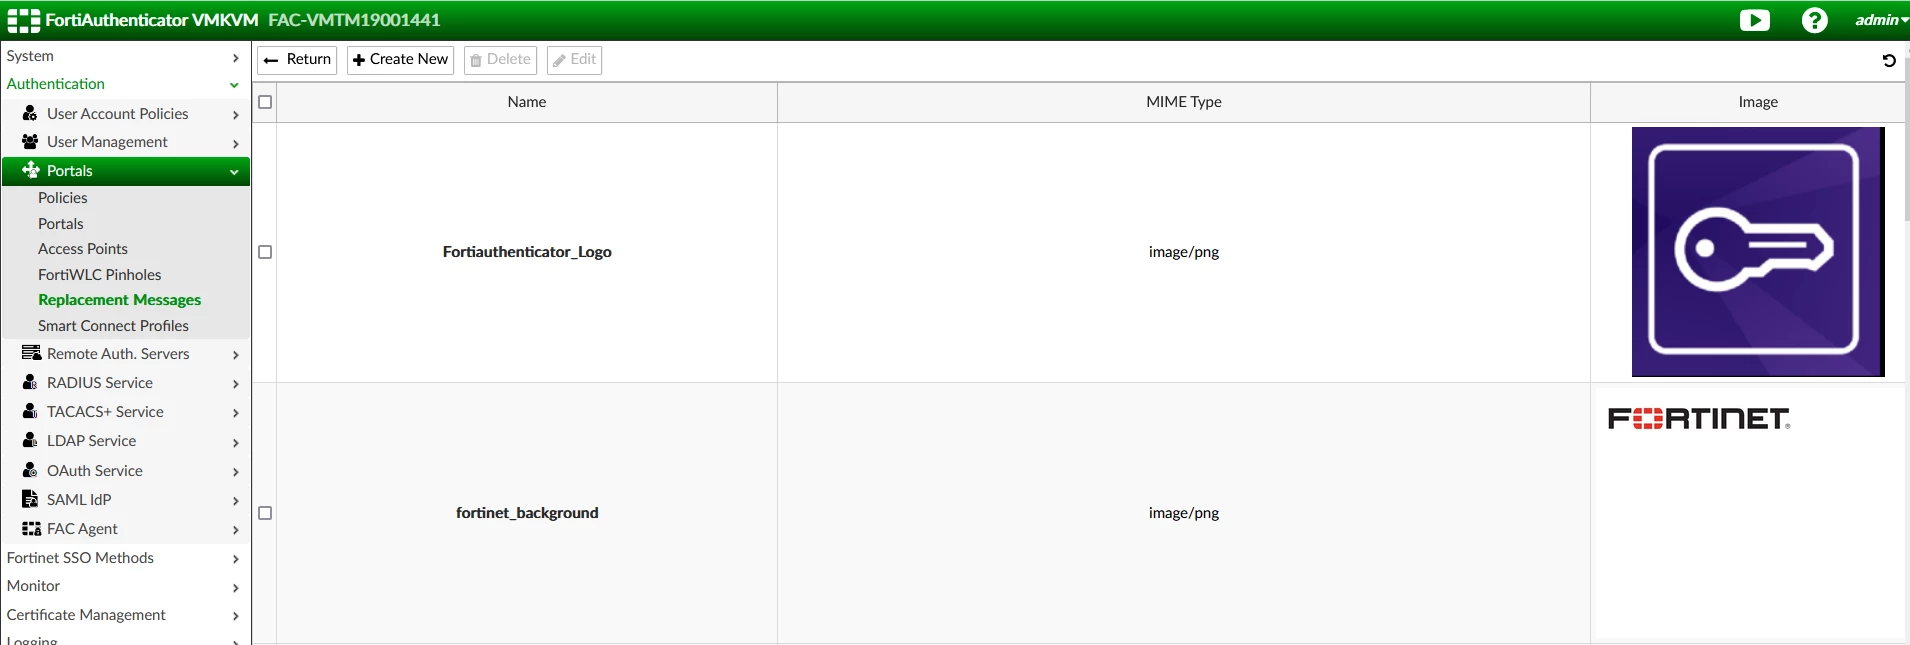Expand LDAP Service chevron
Image resolution: width=1910 pixels, height=645 pixels.
pyautogui.click(x=235, y=442)
